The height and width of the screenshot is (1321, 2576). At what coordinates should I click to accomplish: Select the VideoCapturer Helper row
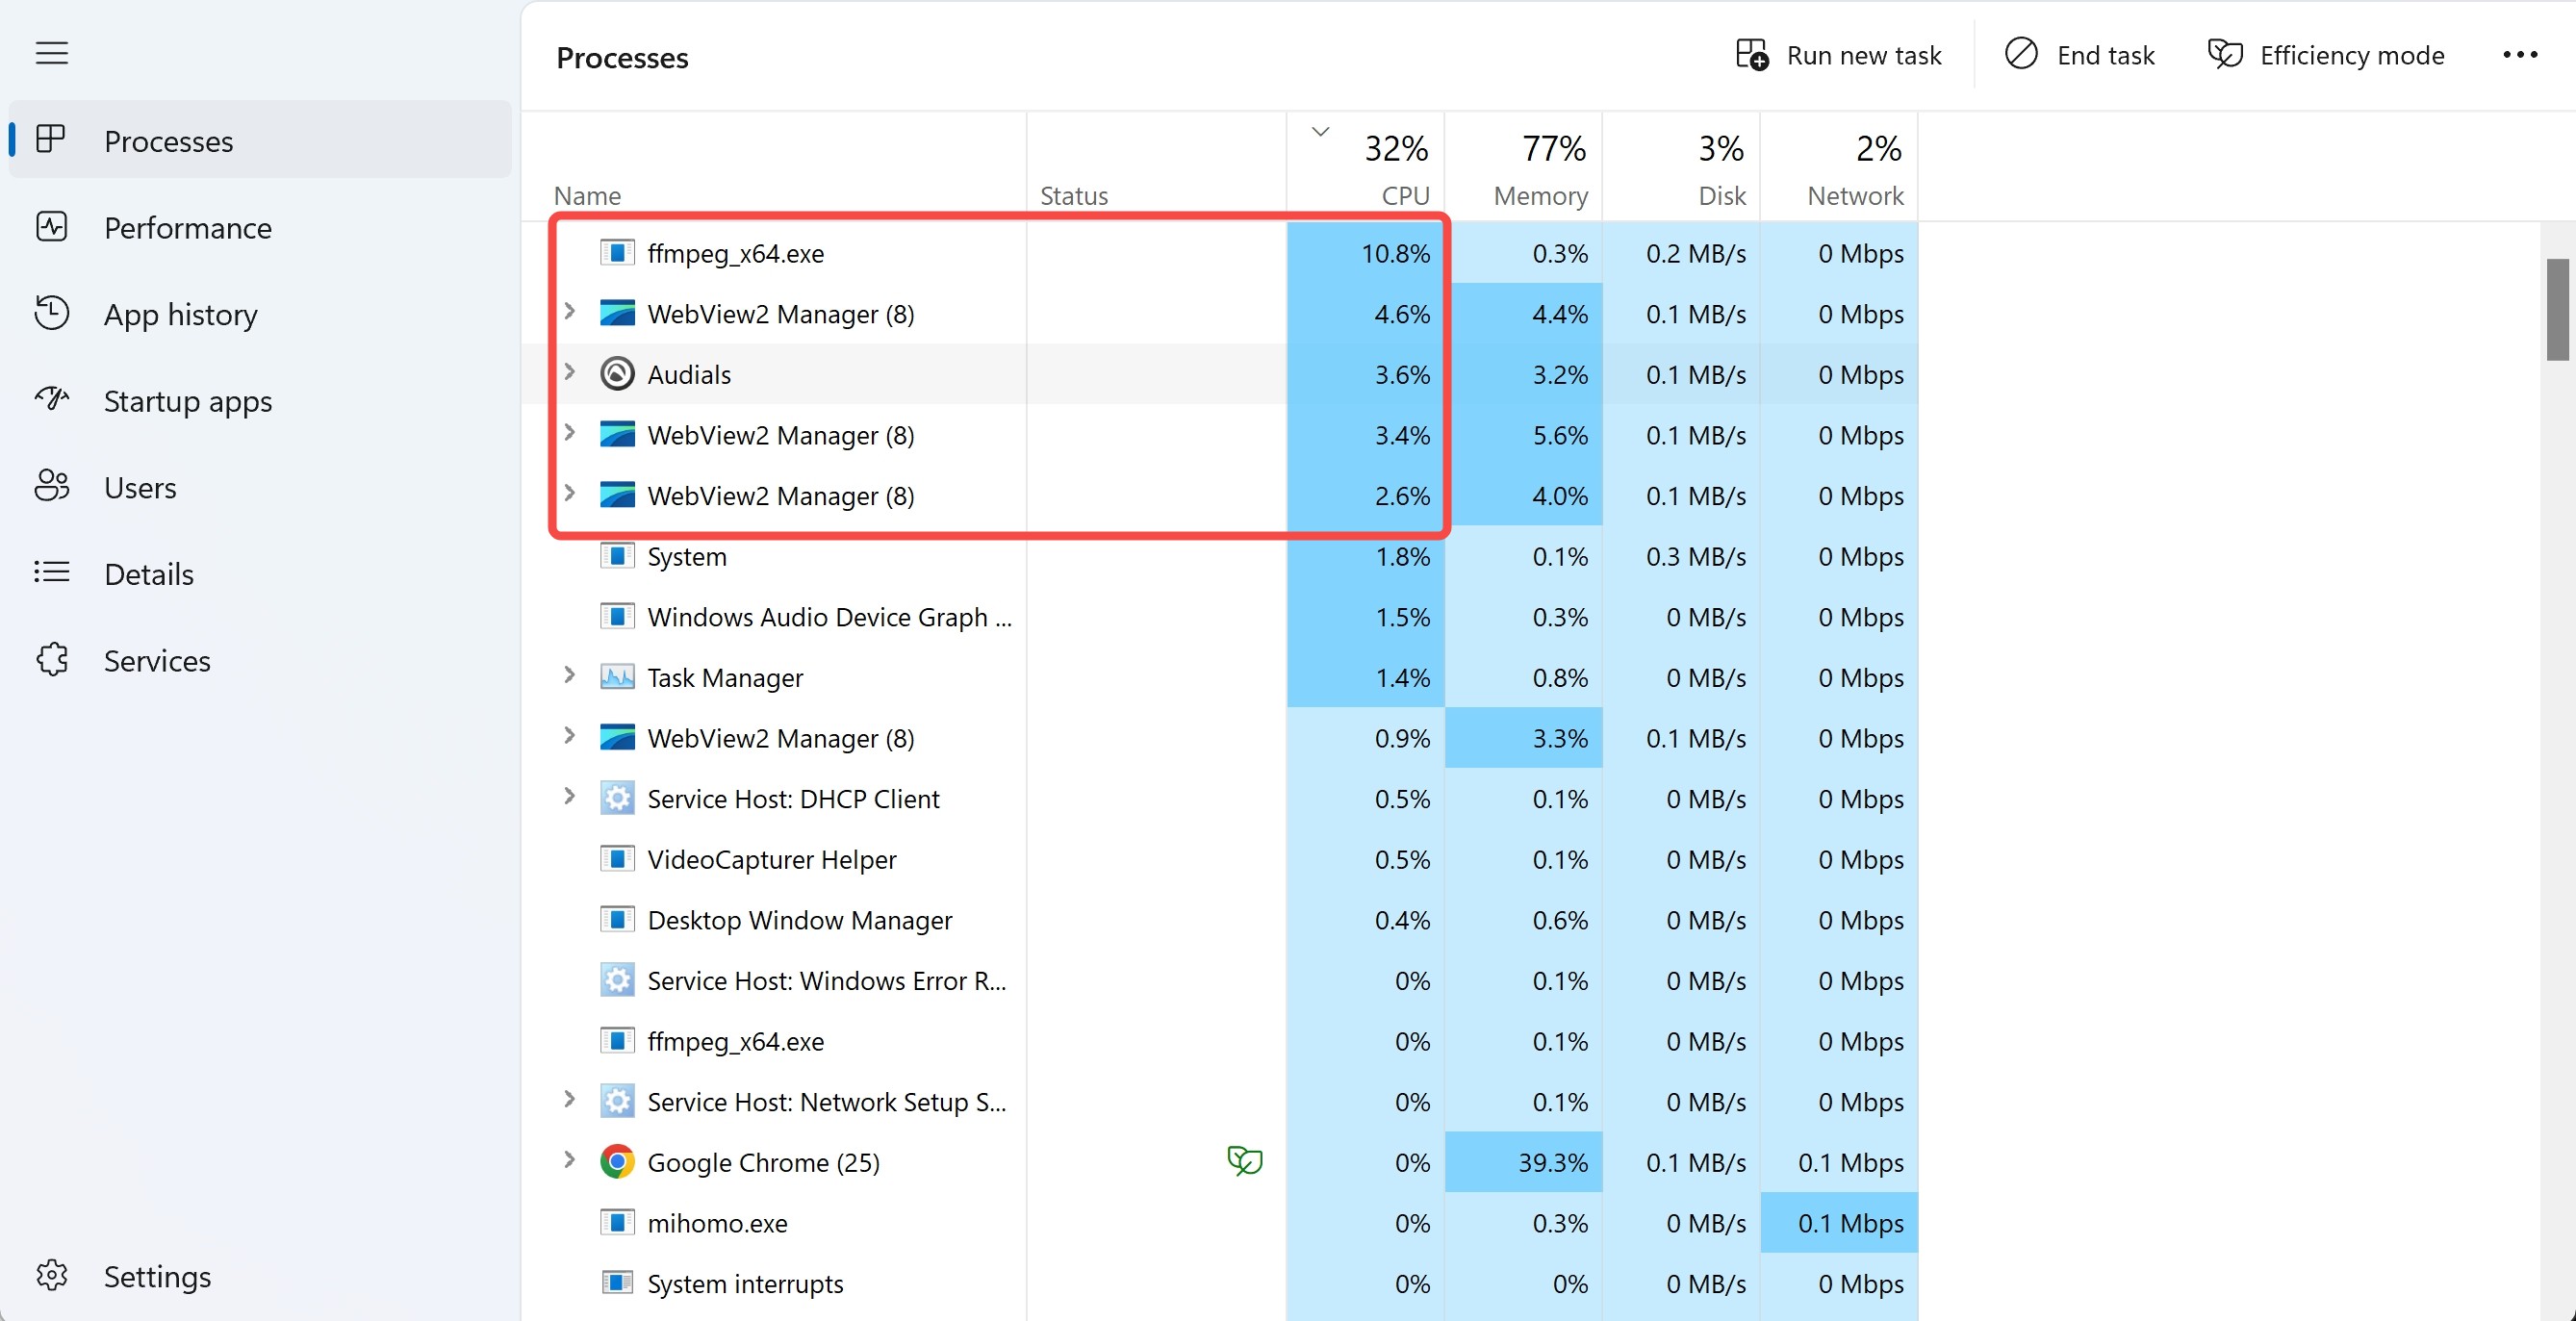click(x=1220, y=859)
